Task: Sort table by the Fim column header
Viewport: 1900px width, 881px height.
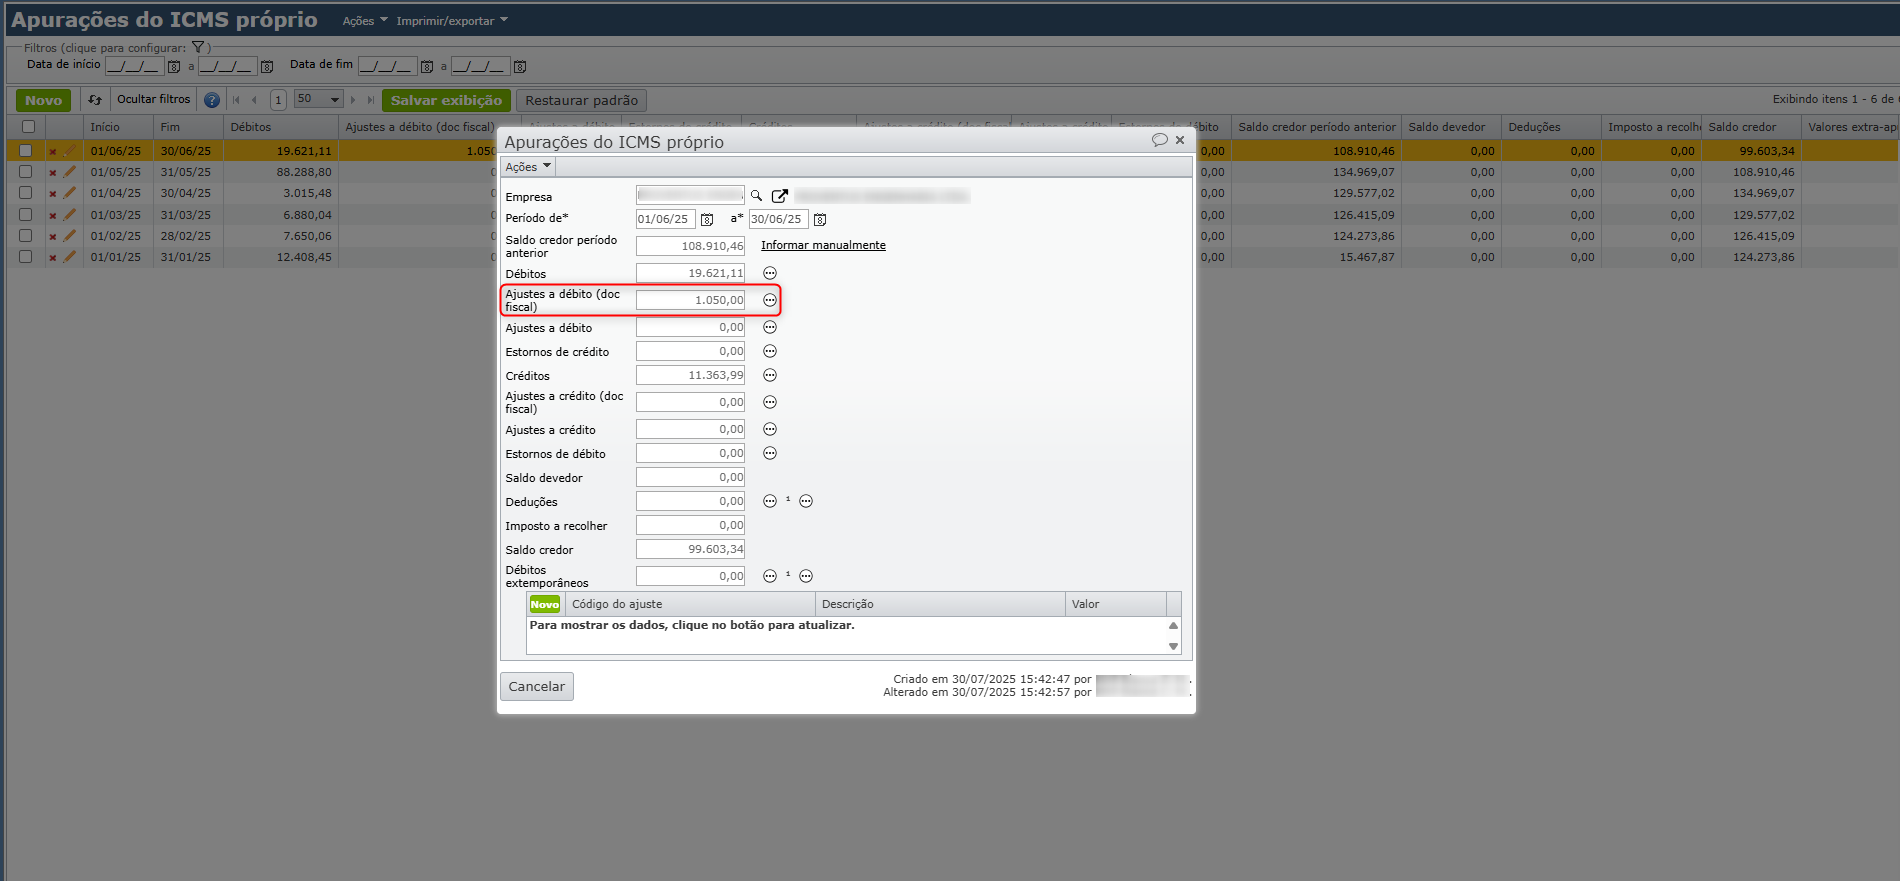Action: coord(188,127)
